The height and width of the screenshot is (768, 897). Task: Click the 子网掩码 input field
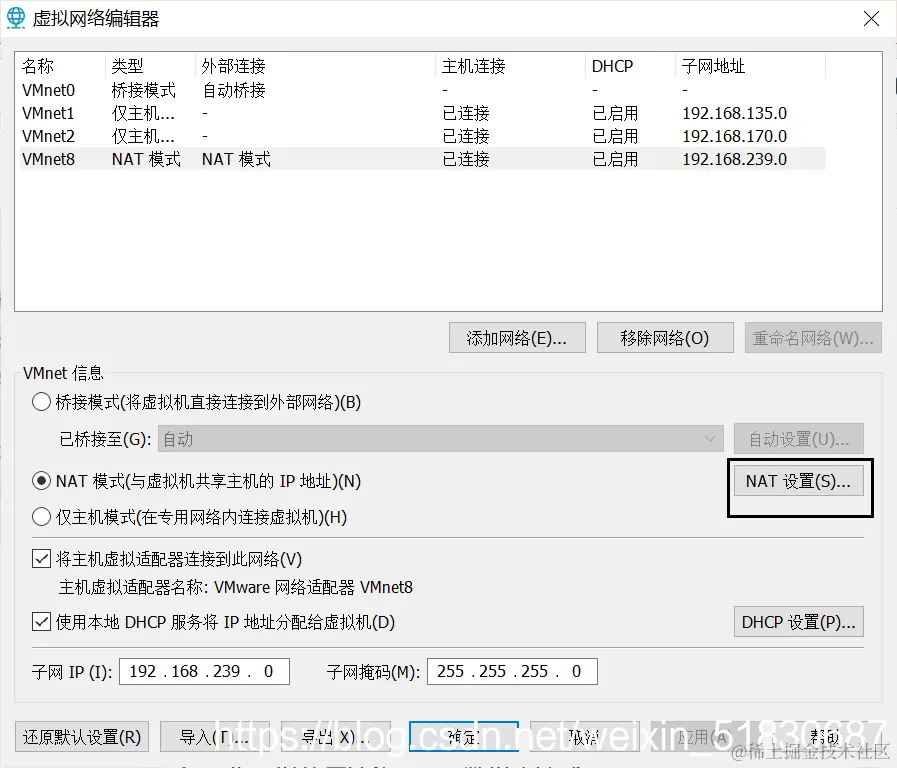pyautogui.click(x=512, y=671)
